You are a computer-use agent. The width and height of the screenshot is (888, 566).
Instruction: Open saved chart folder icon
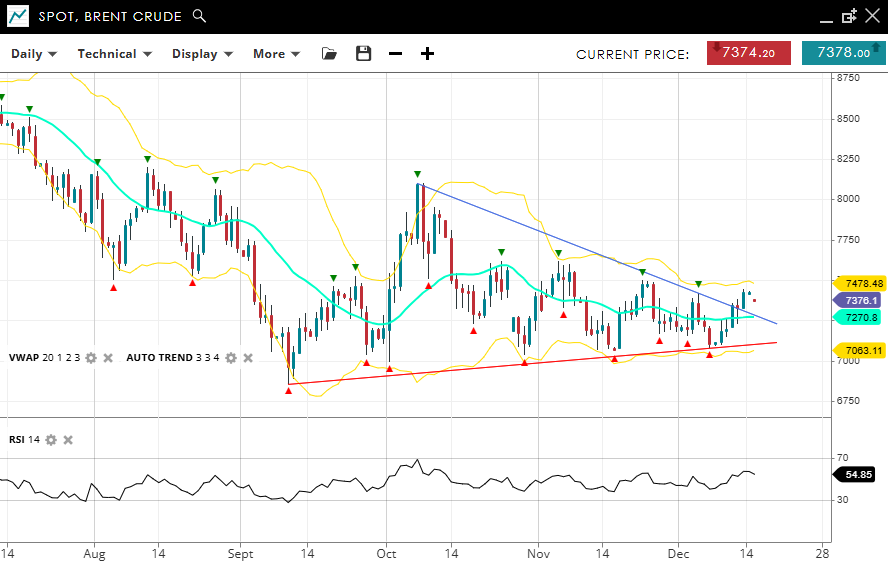(329, 54)
